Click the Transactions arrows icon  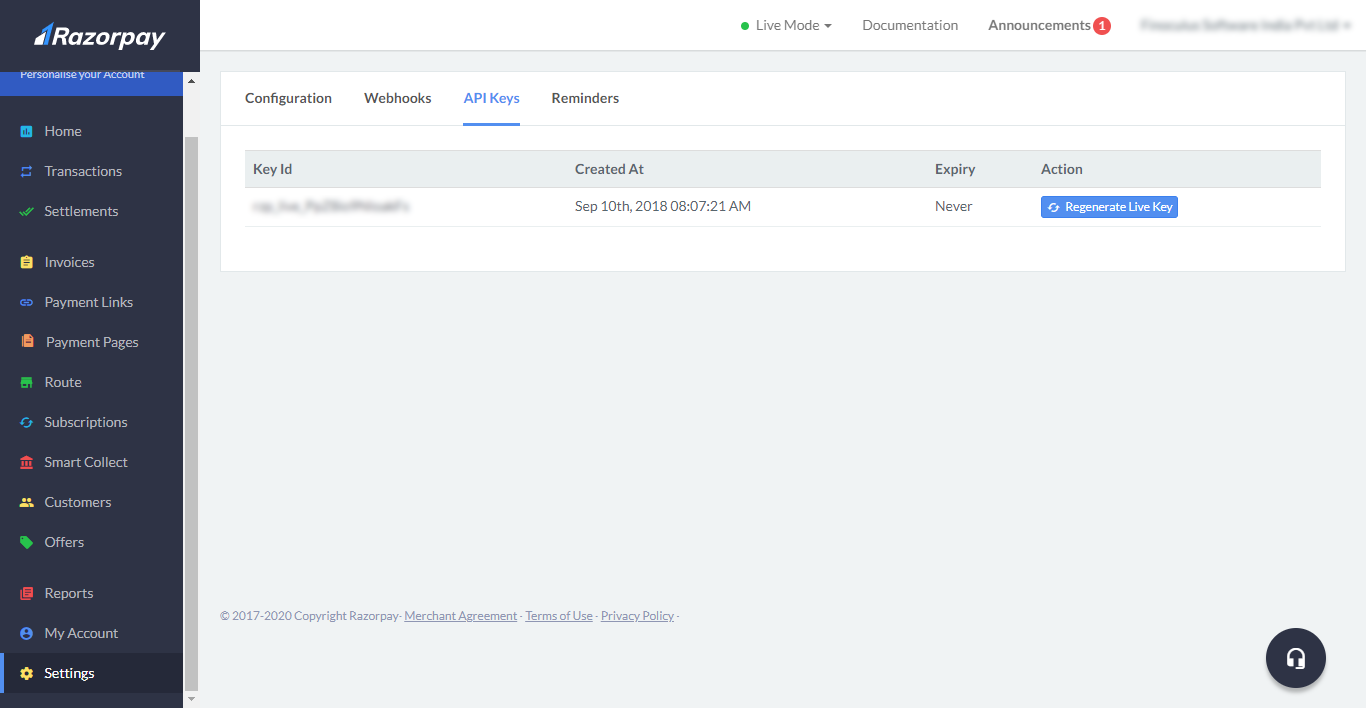(27, 171)
